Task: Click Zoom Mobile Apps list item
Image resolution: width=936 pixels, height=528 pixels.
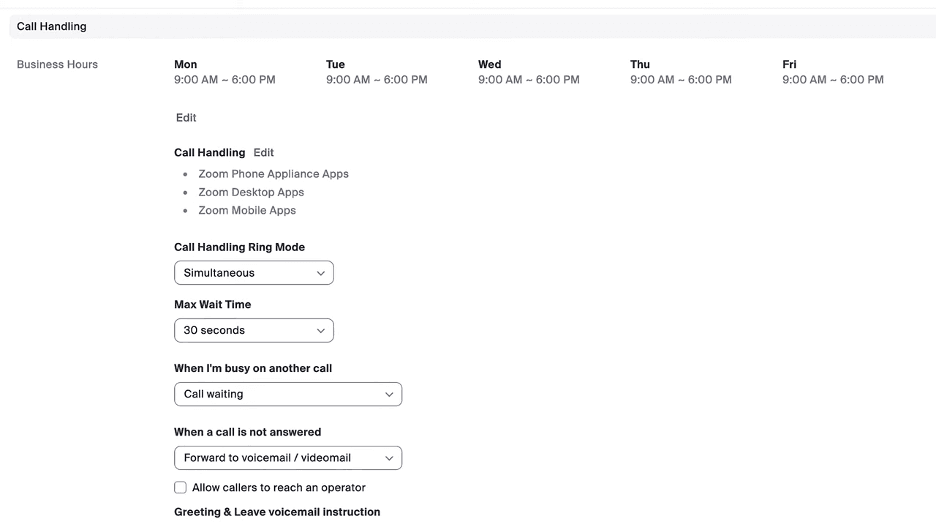Action: [x=247, y=211]
